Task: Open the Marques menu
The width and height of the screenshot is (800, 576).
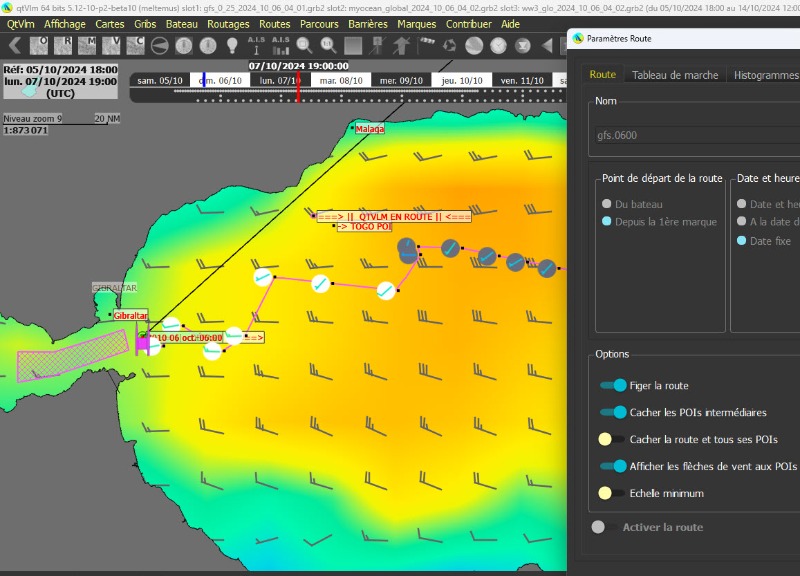Action: 417,24
